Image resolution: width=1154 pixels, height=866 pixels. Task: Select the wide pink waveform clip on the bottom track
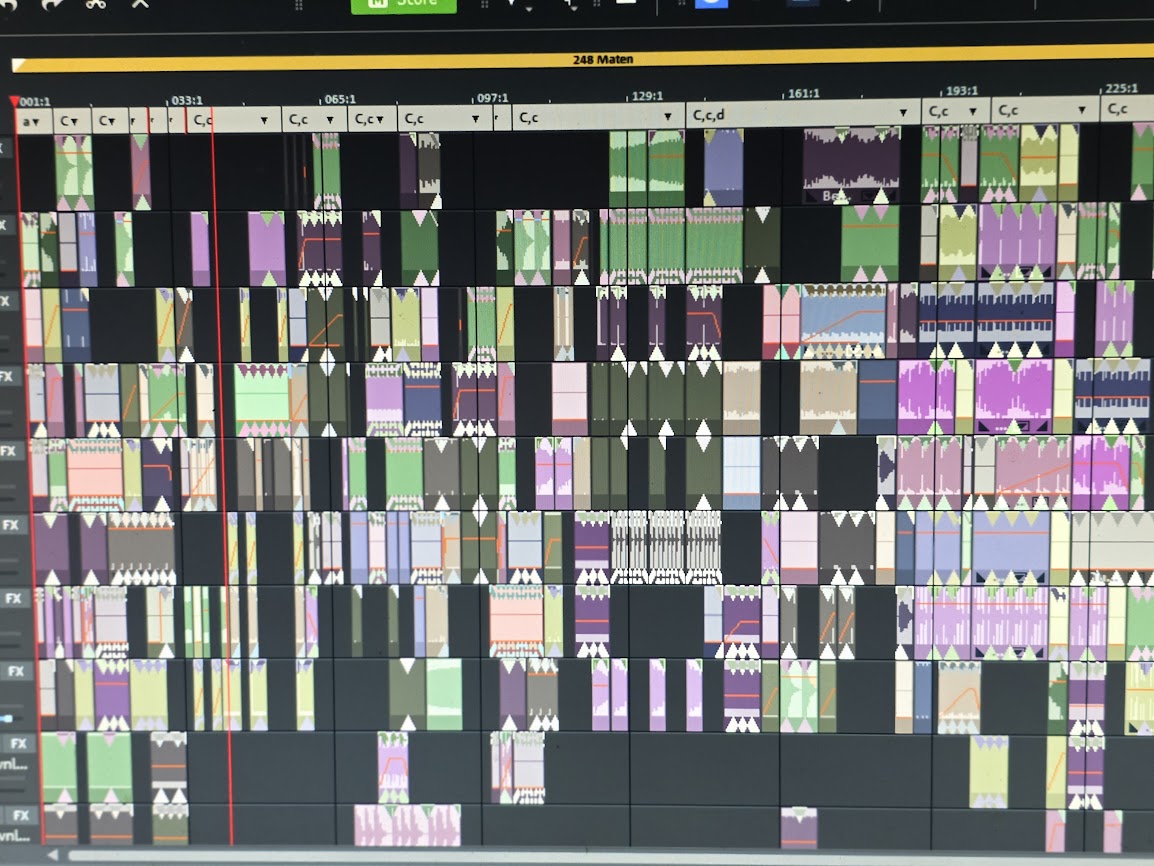[407, 826]
